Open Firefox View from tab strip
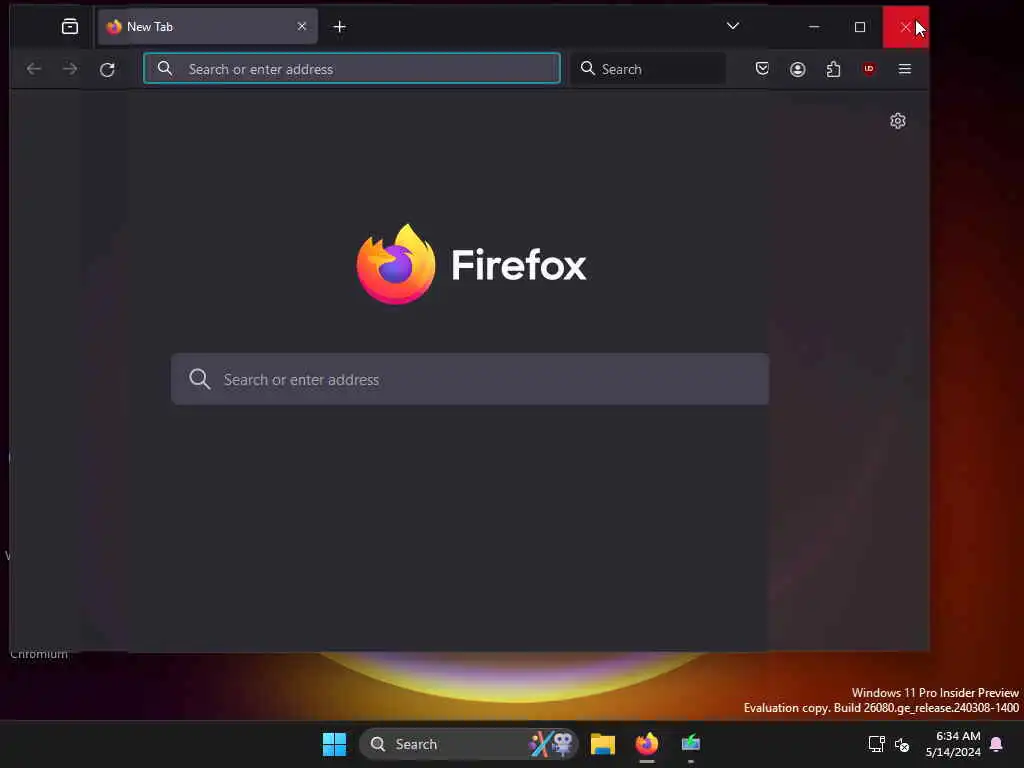This screenshot has width=1024, height=768. 70,26
